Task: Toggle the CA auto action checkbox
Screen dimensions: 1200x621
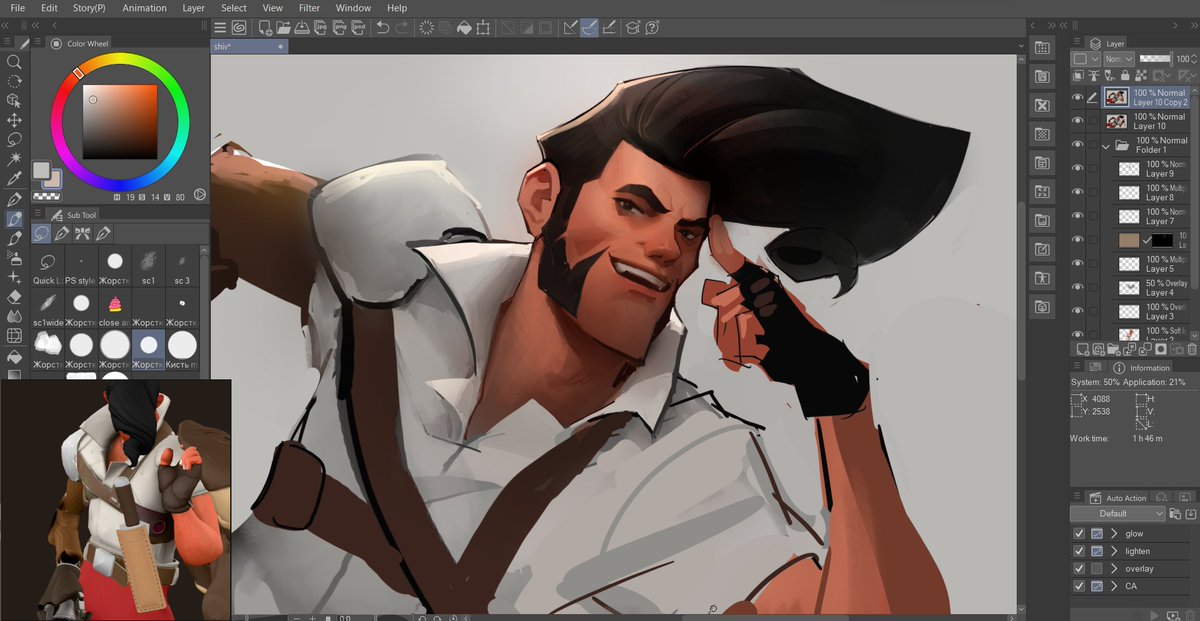Action: 1078,586
